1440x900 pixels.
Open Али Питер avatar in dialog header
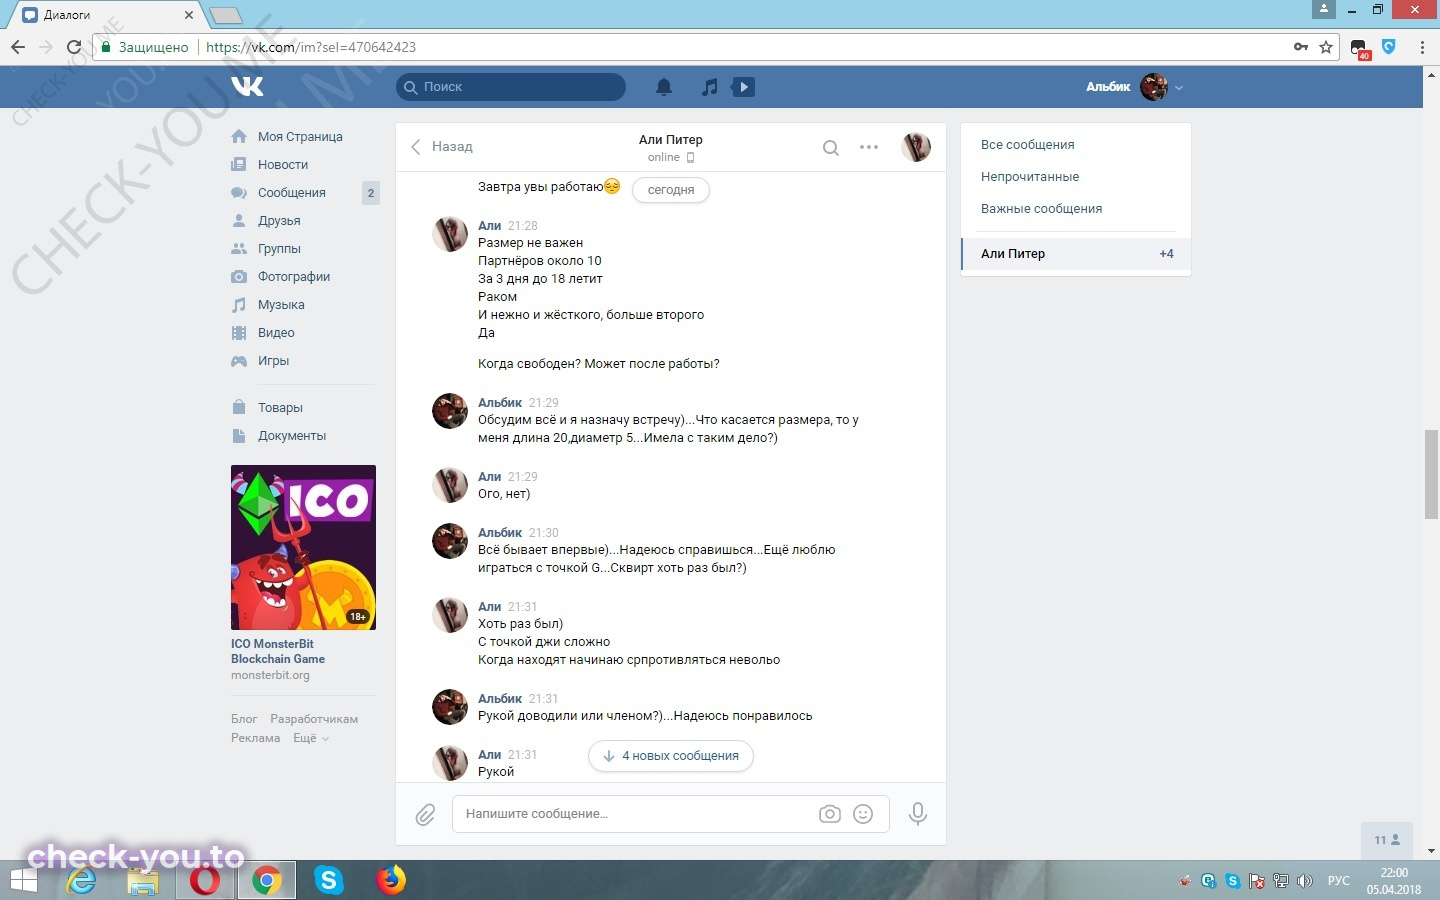pyautogui.click(x=916, y=147)
